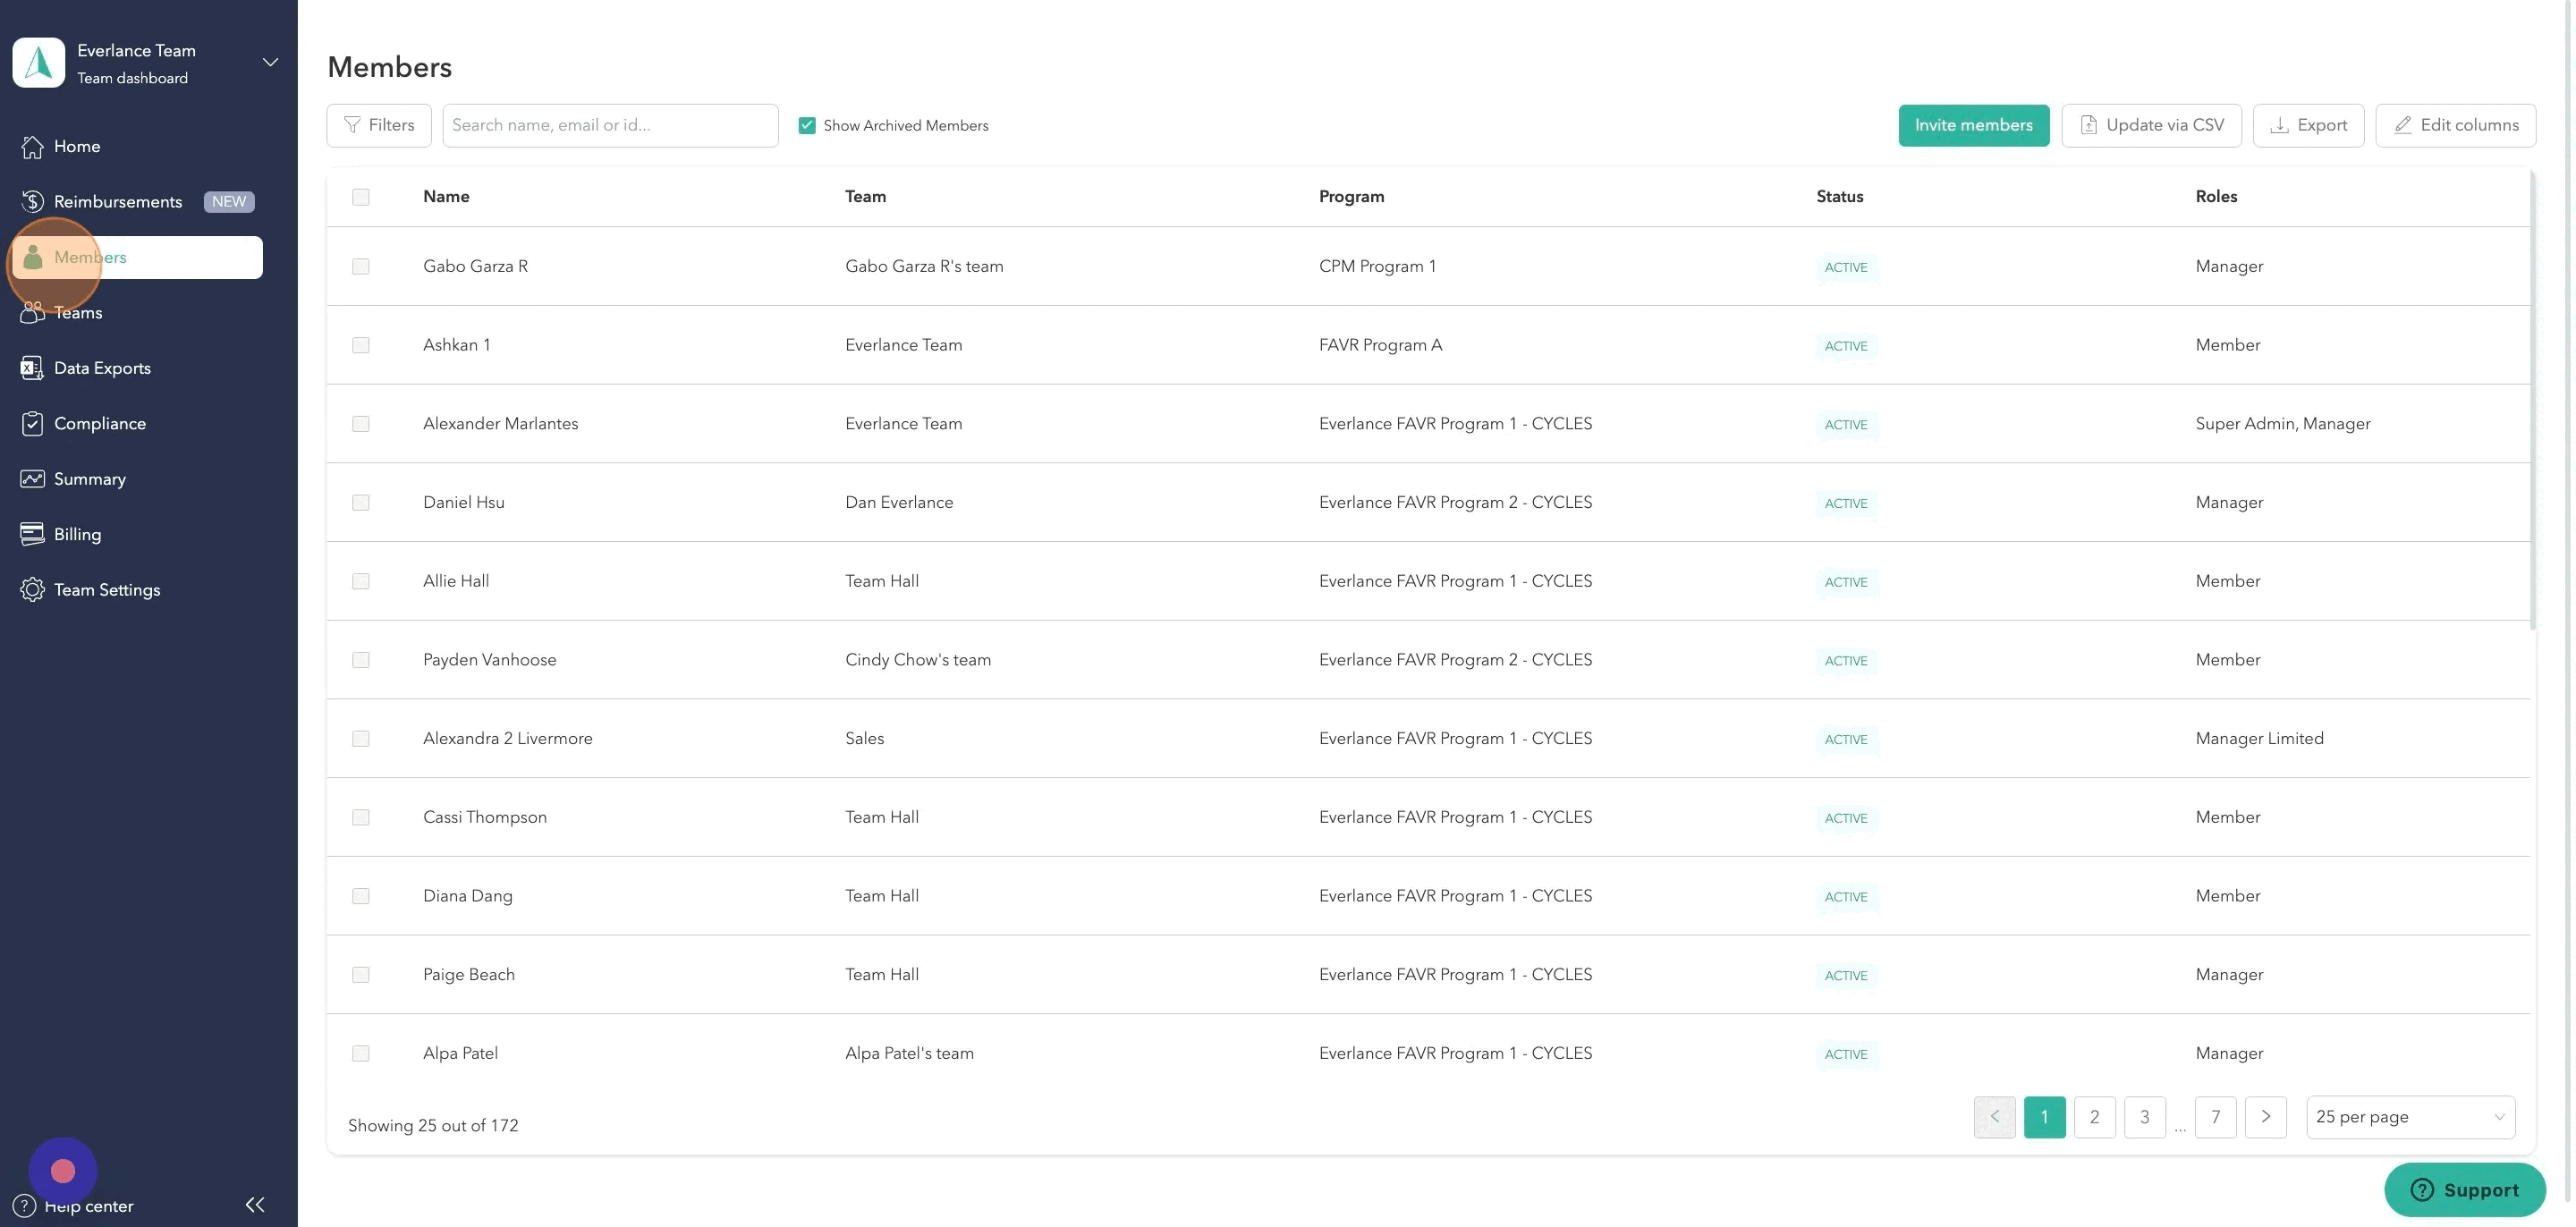Check the box for Daniel Hsu

tap(361, 503)
